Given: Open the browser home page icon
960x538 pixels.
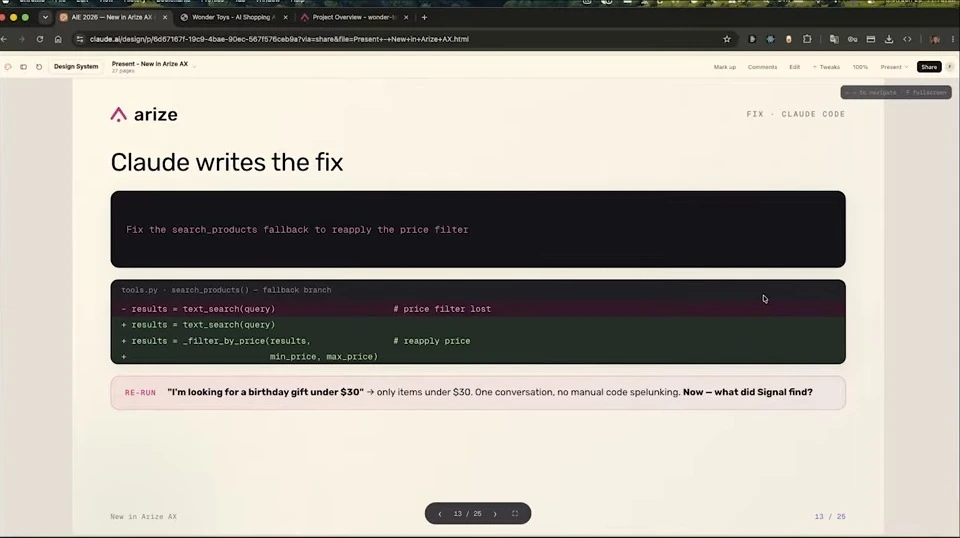Looking at the screenshot, I should pos(58,39).
